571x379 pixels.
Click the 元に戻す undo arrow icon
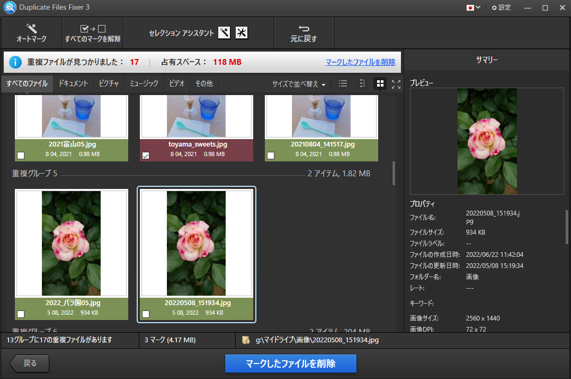pyautogui.click(x=304, y=28)
